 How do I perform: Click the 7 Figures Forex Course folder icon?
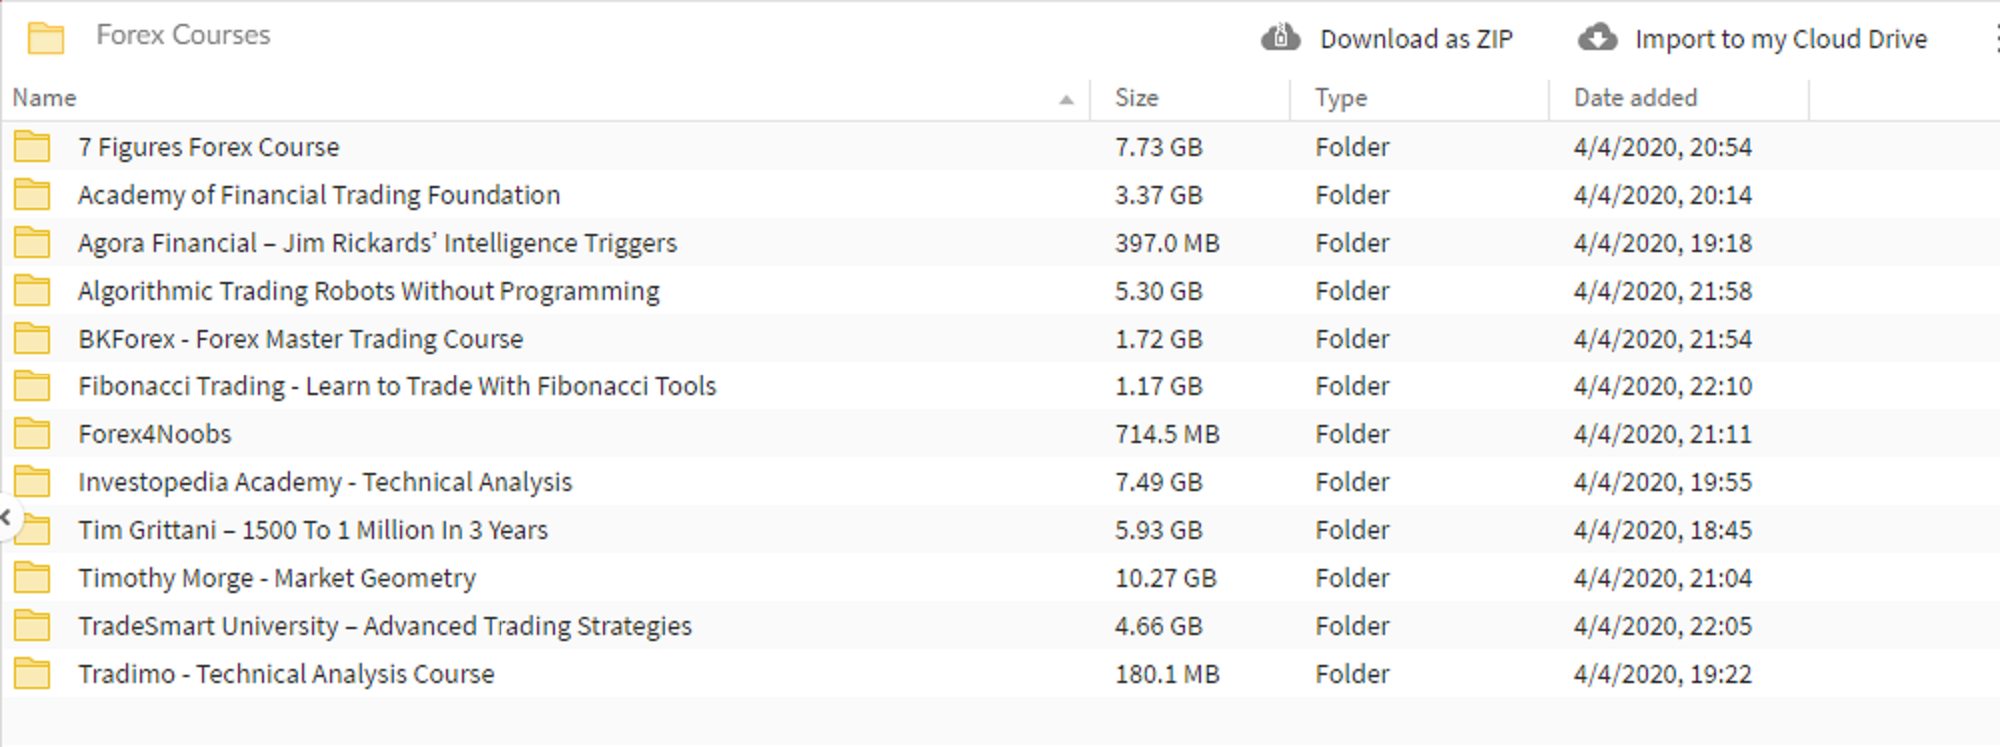32,147
